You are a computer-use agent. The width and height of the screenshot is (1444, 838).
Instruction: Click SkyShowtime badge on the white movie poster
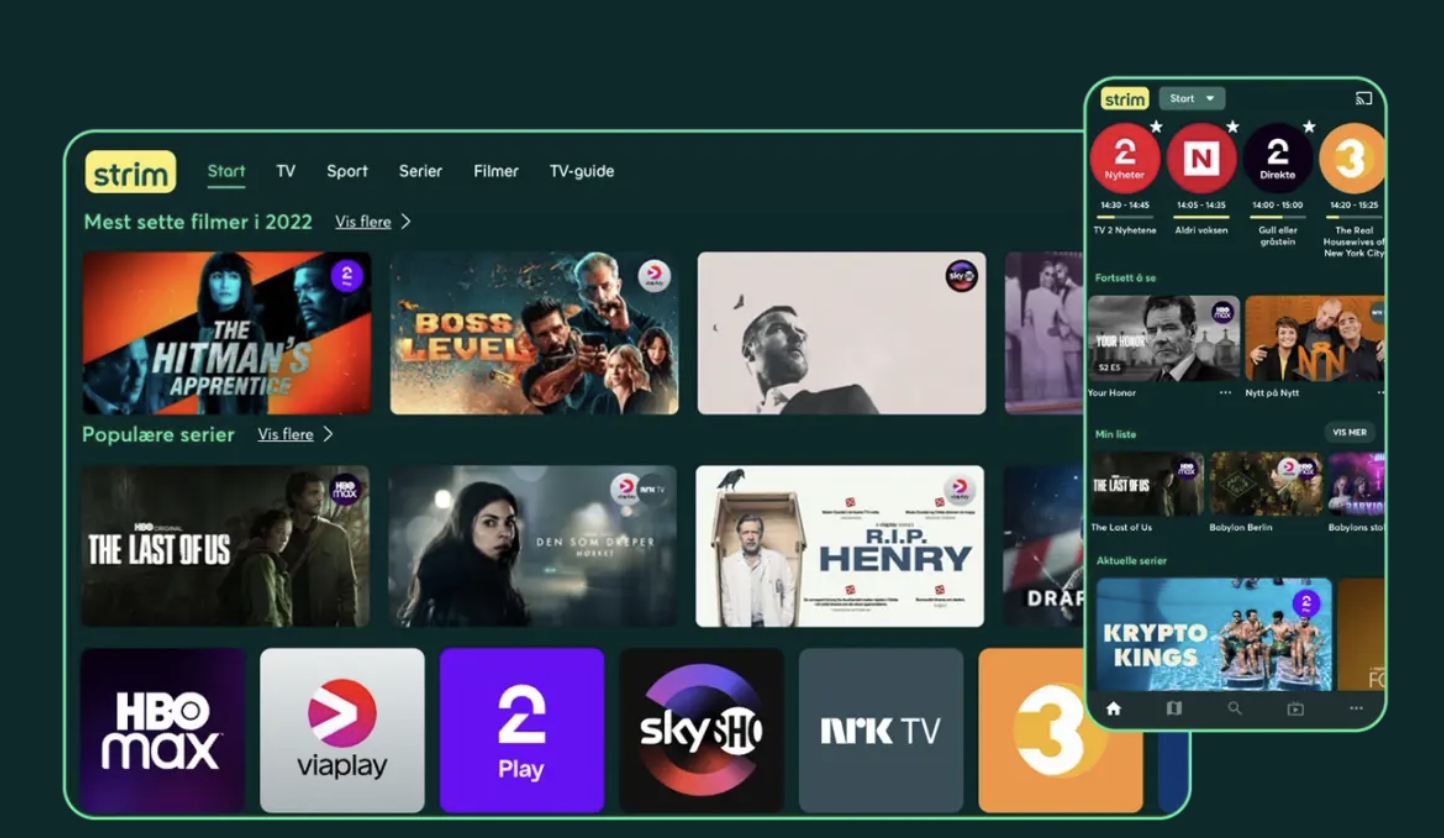[961, 276]
